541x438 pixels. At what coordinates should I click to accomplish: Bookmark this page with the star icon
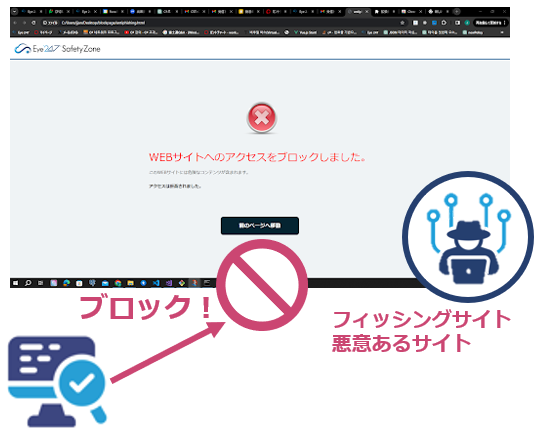click(x=402, y=23)
